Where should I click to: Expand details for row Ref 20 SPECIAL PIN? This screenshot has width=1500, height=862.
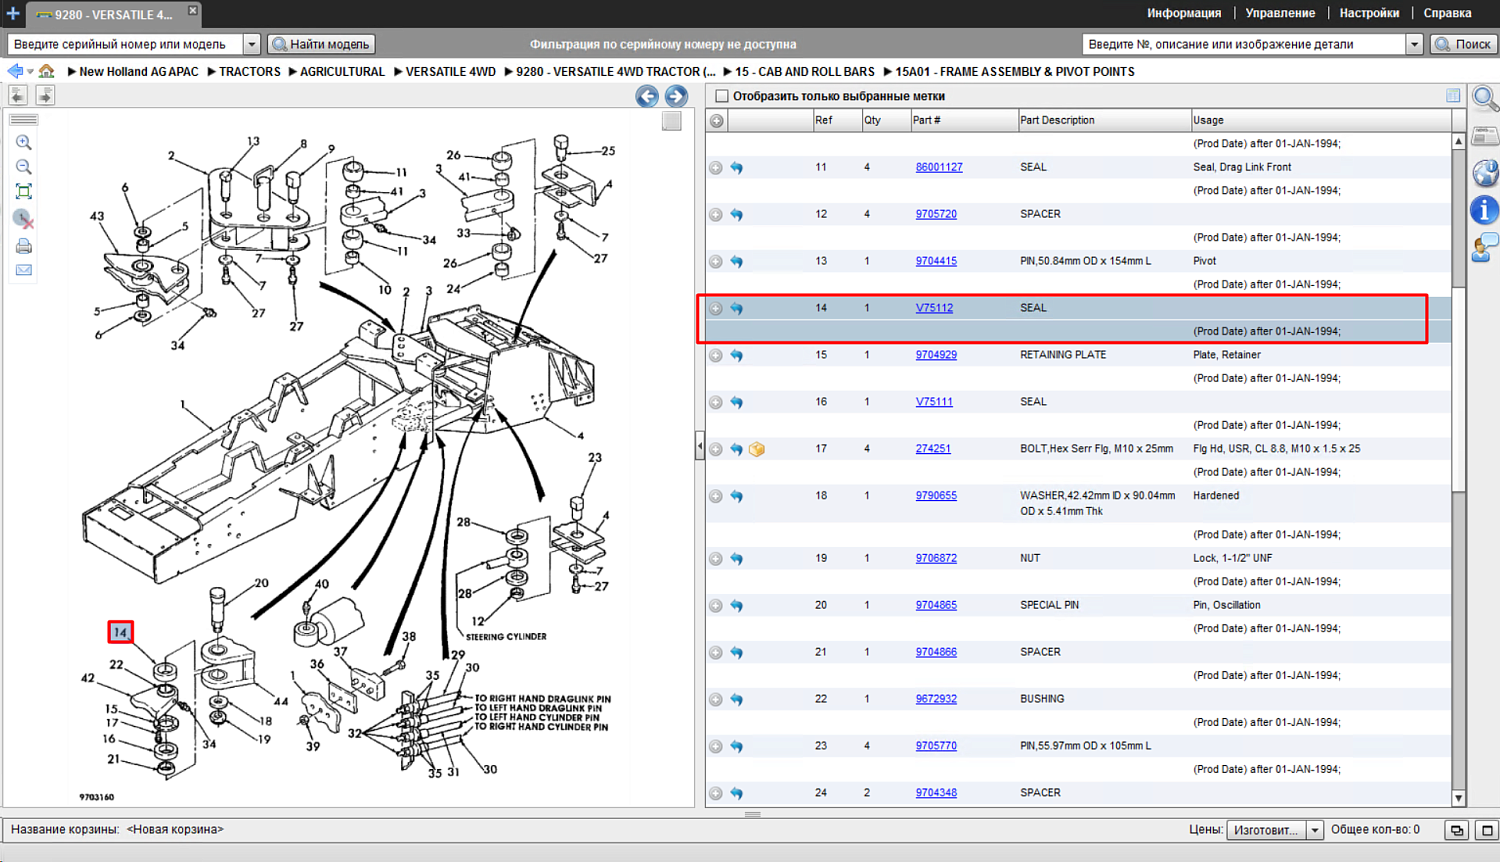point(716,606)
